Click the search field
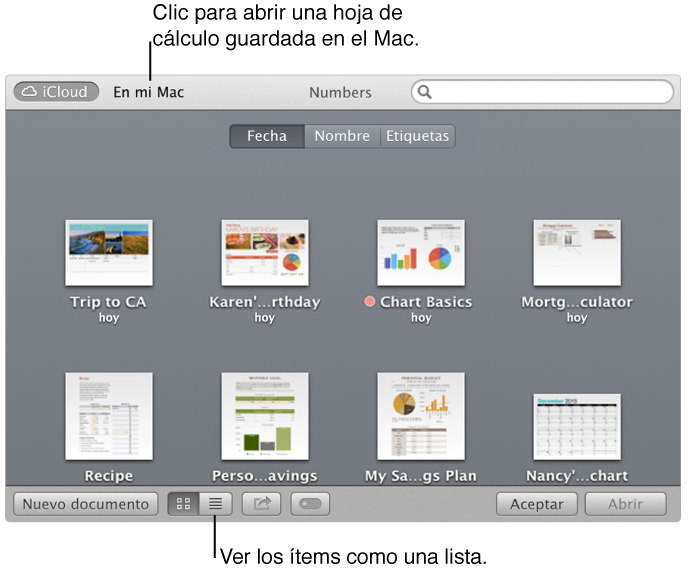Image resolution: width=690 pixels, height=576 pixels. [x=542, y=92]
